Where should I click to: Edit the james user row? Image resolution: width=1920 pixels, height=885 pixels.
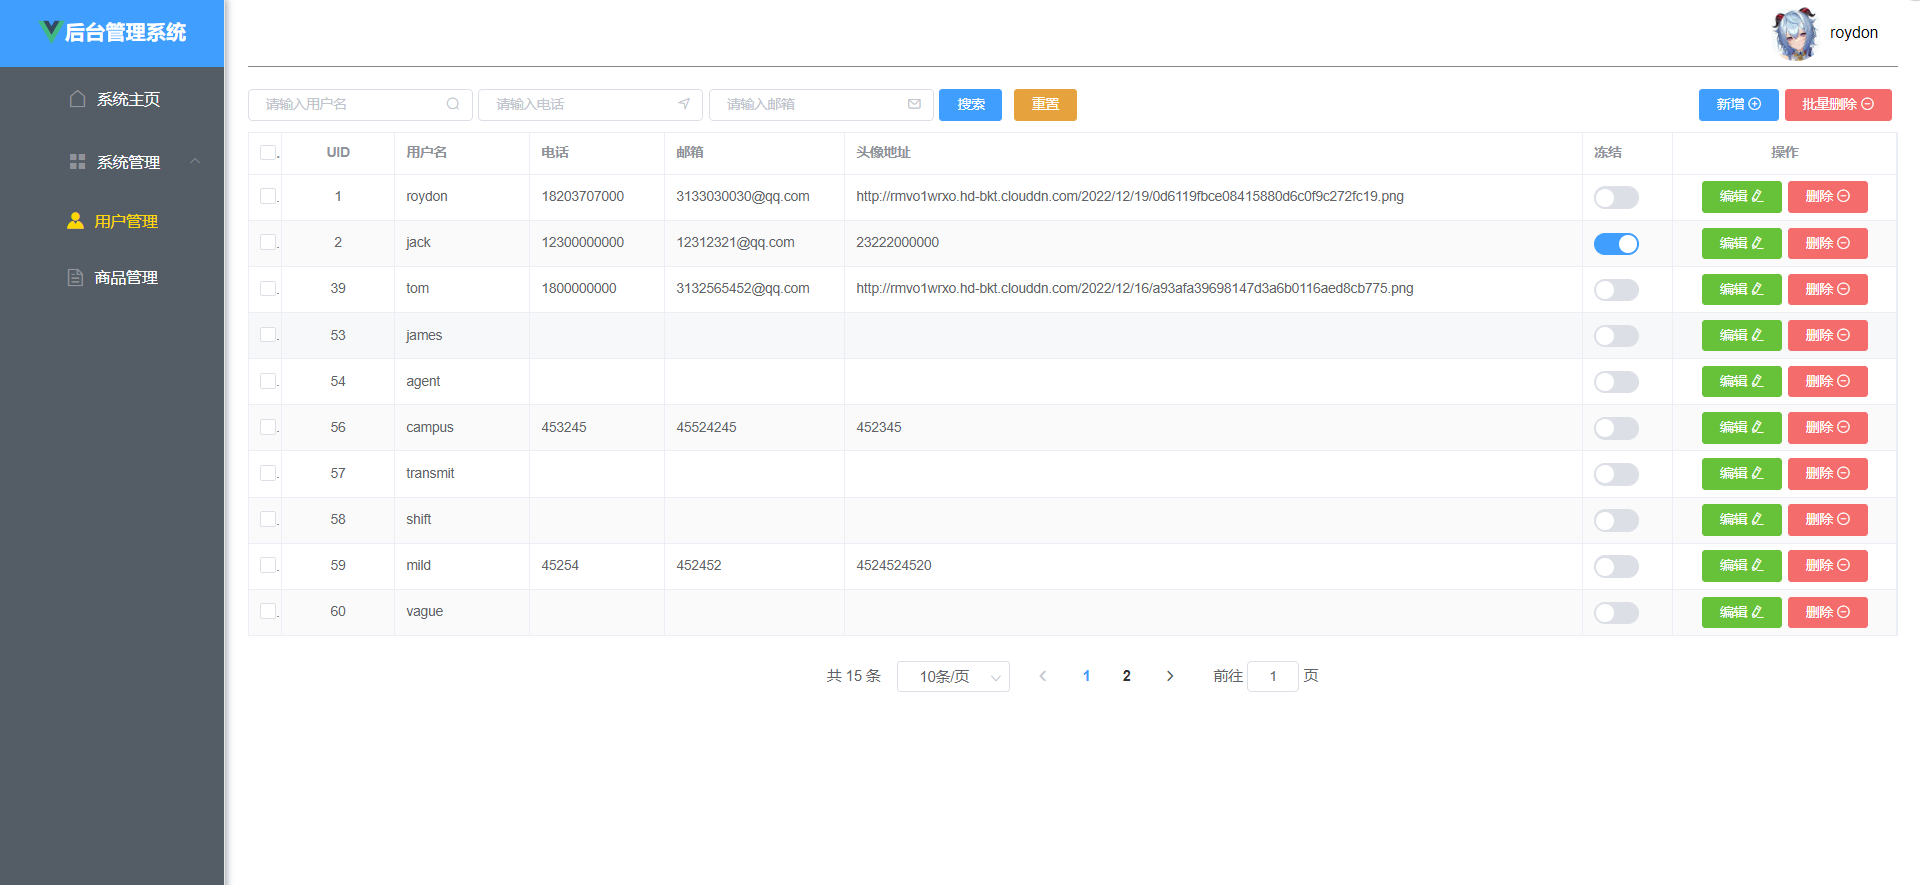tap(1741, 335)
